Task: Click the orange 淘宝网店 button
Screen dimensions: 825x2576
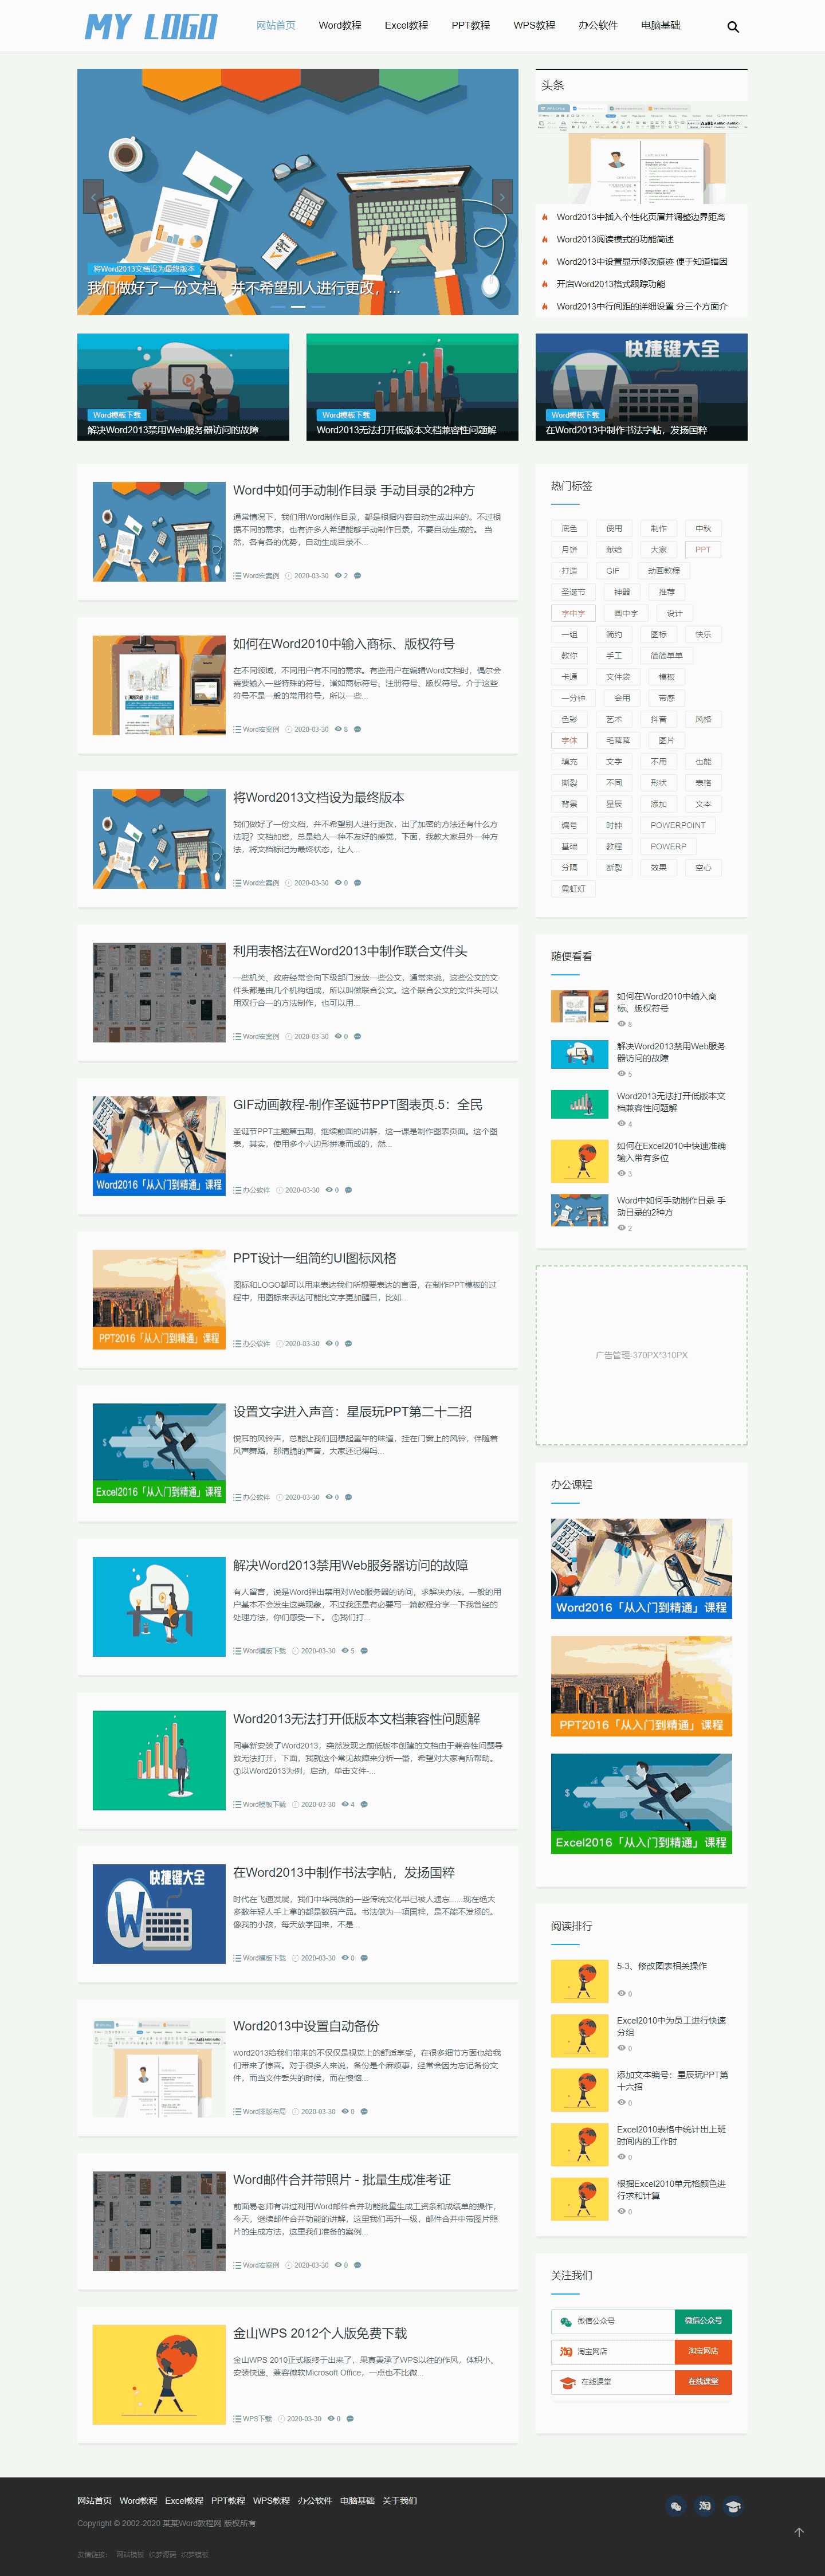Action: click(703, 2351)
